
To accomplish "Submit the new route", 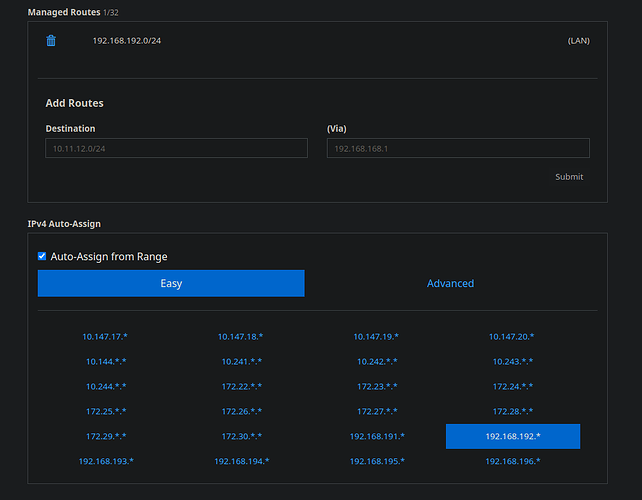I will coord(569,177).
